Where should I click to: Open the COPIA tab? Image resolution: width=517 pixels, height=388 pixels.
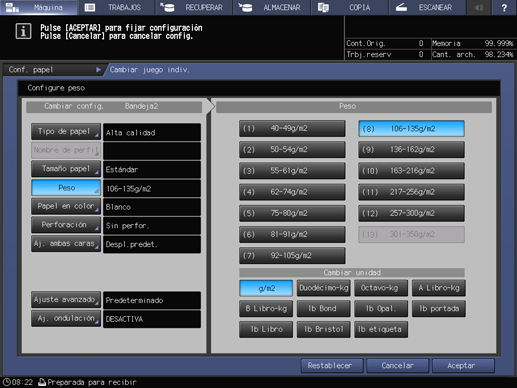click(x=349, y=7)
